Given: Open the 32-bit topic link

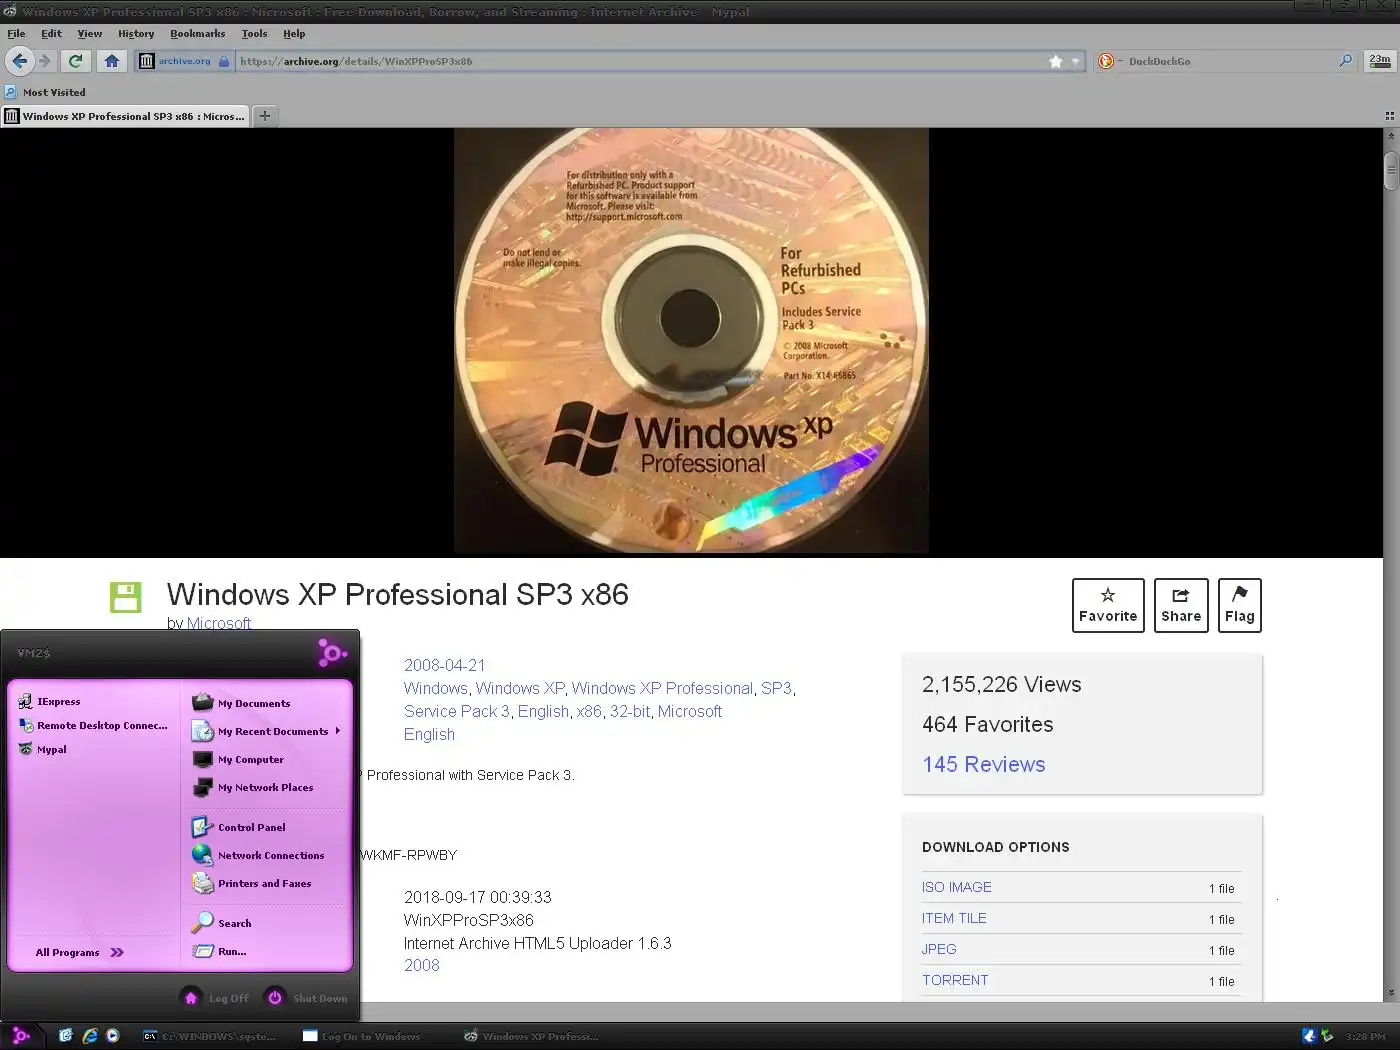Looking at the screenshot, I should pyautogui.click(x=630, y=711).
